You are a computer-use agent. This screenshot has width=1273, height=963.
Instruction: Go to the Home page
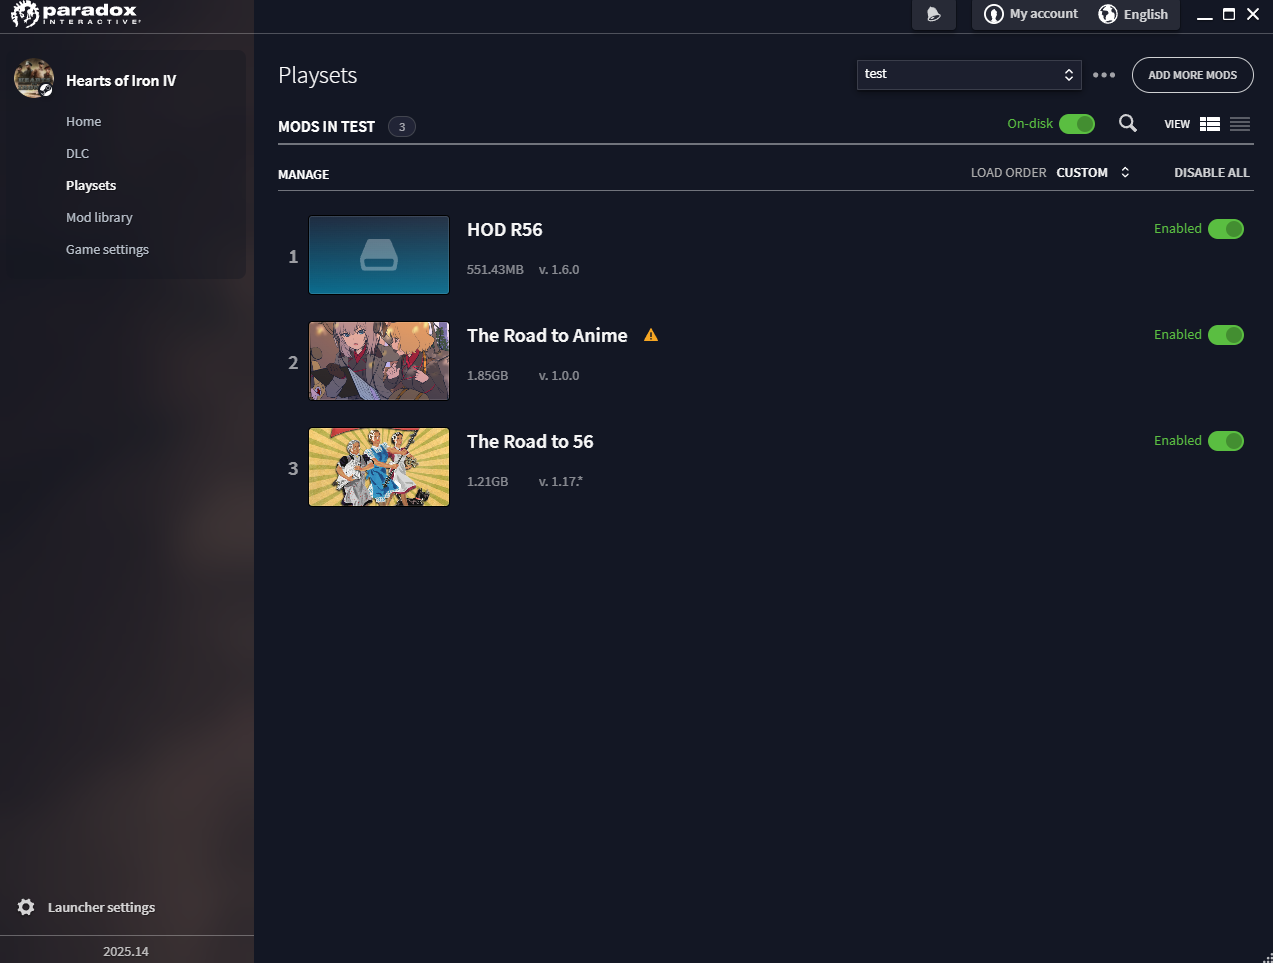[84, 122]
